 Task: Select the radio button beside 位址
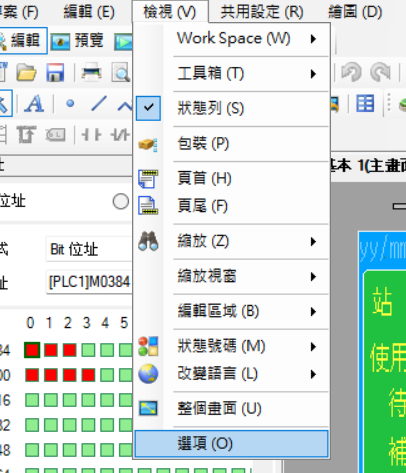click(x=121, y=201)
